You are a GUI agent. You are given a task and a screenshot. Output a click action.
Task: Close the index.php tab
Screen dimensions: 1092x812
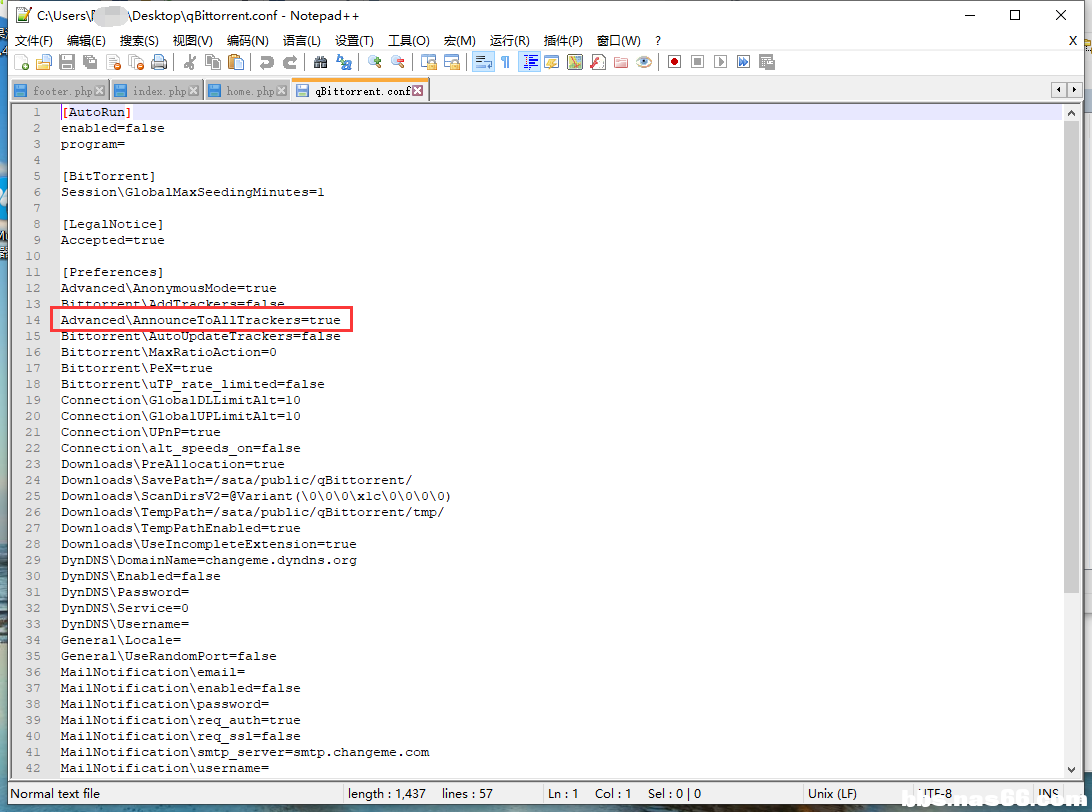pyautogui.click(x=194, y=91)
